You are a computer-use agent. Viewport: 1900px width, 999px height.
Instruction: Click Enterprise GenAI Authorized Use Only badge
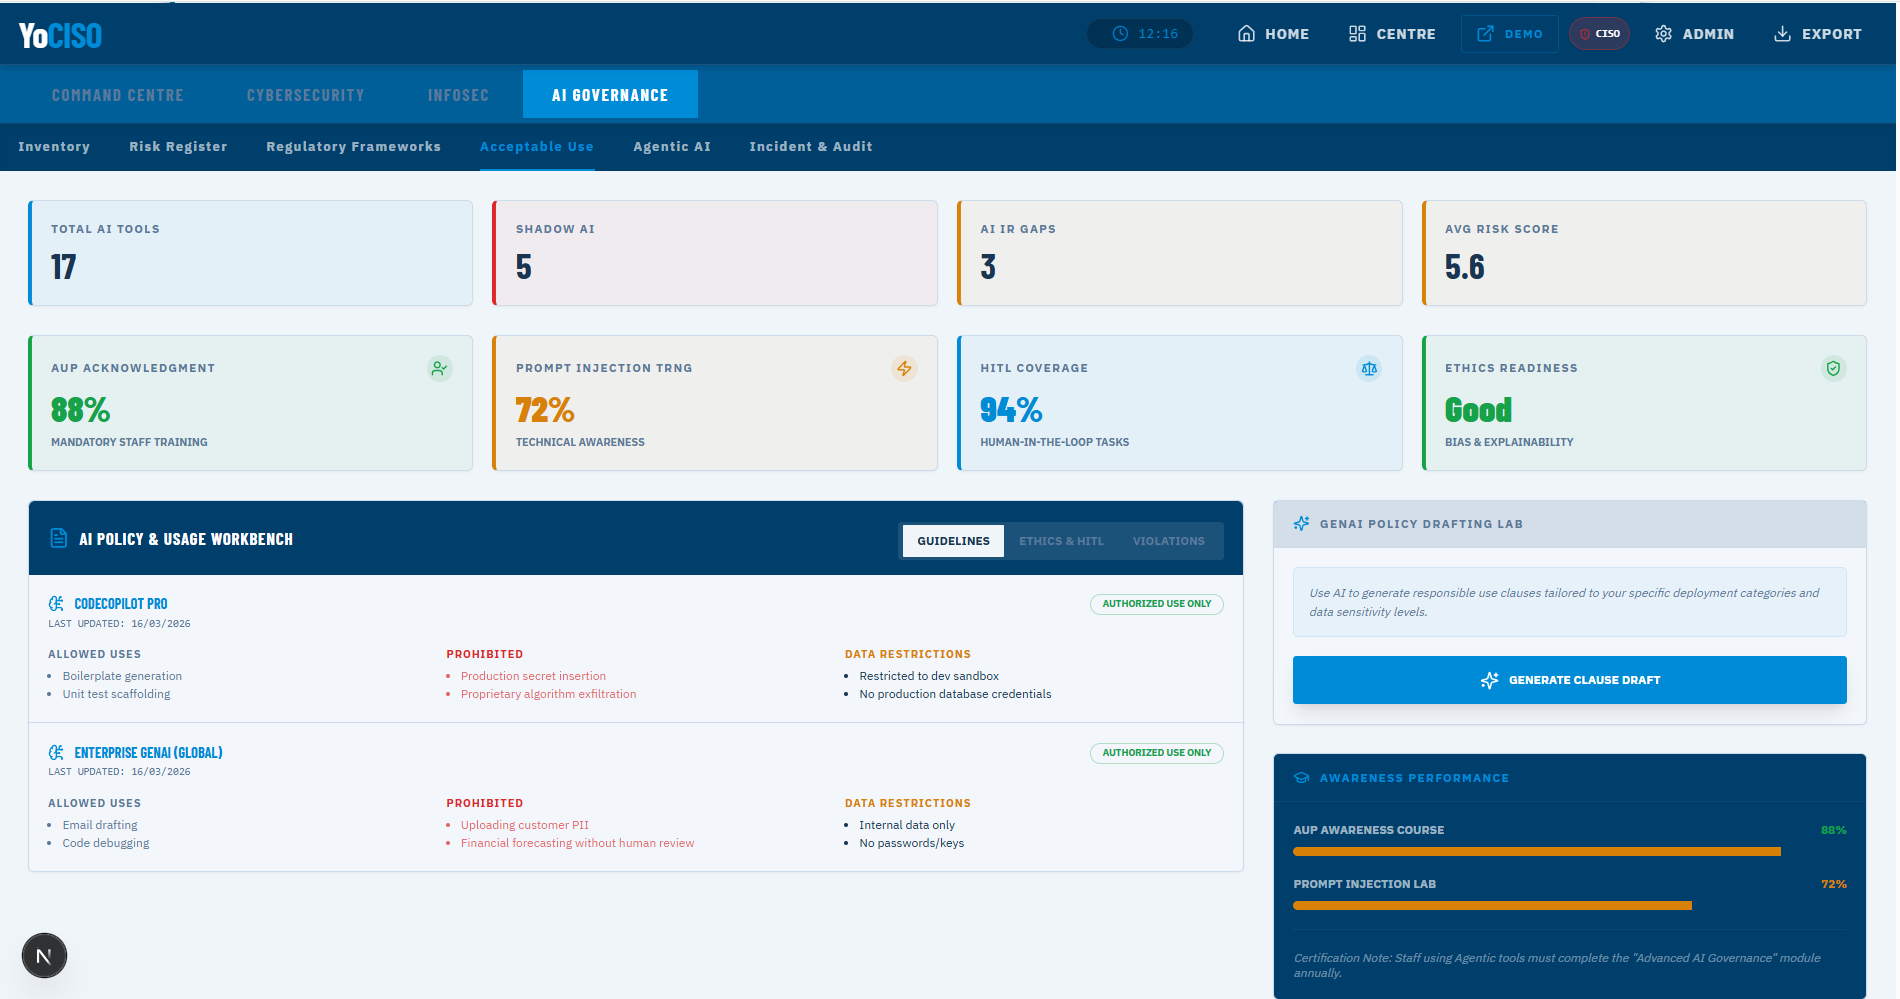pos(1156,753)
